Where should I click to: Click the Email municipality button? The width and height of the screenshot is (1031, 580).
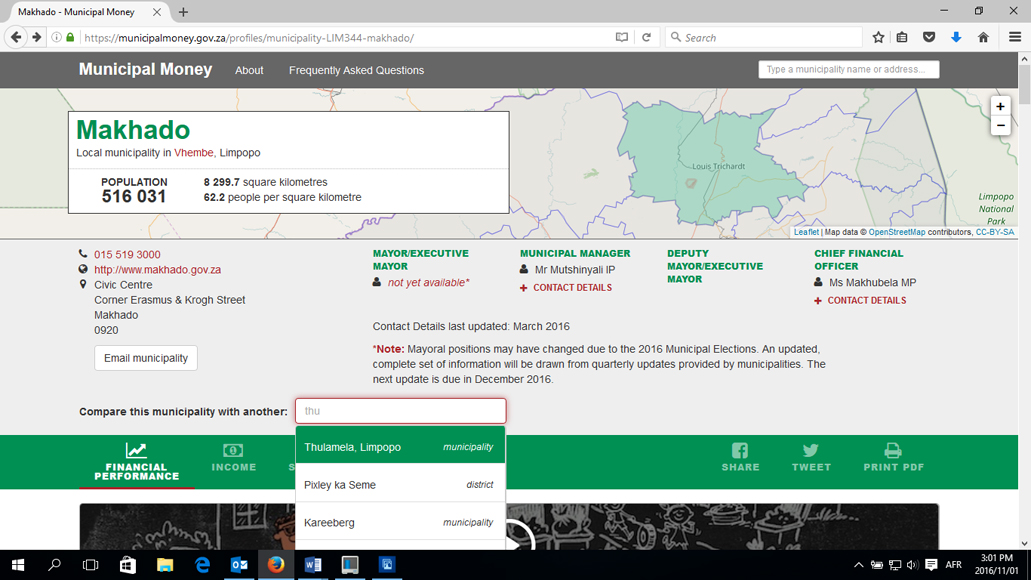[145, 358]
